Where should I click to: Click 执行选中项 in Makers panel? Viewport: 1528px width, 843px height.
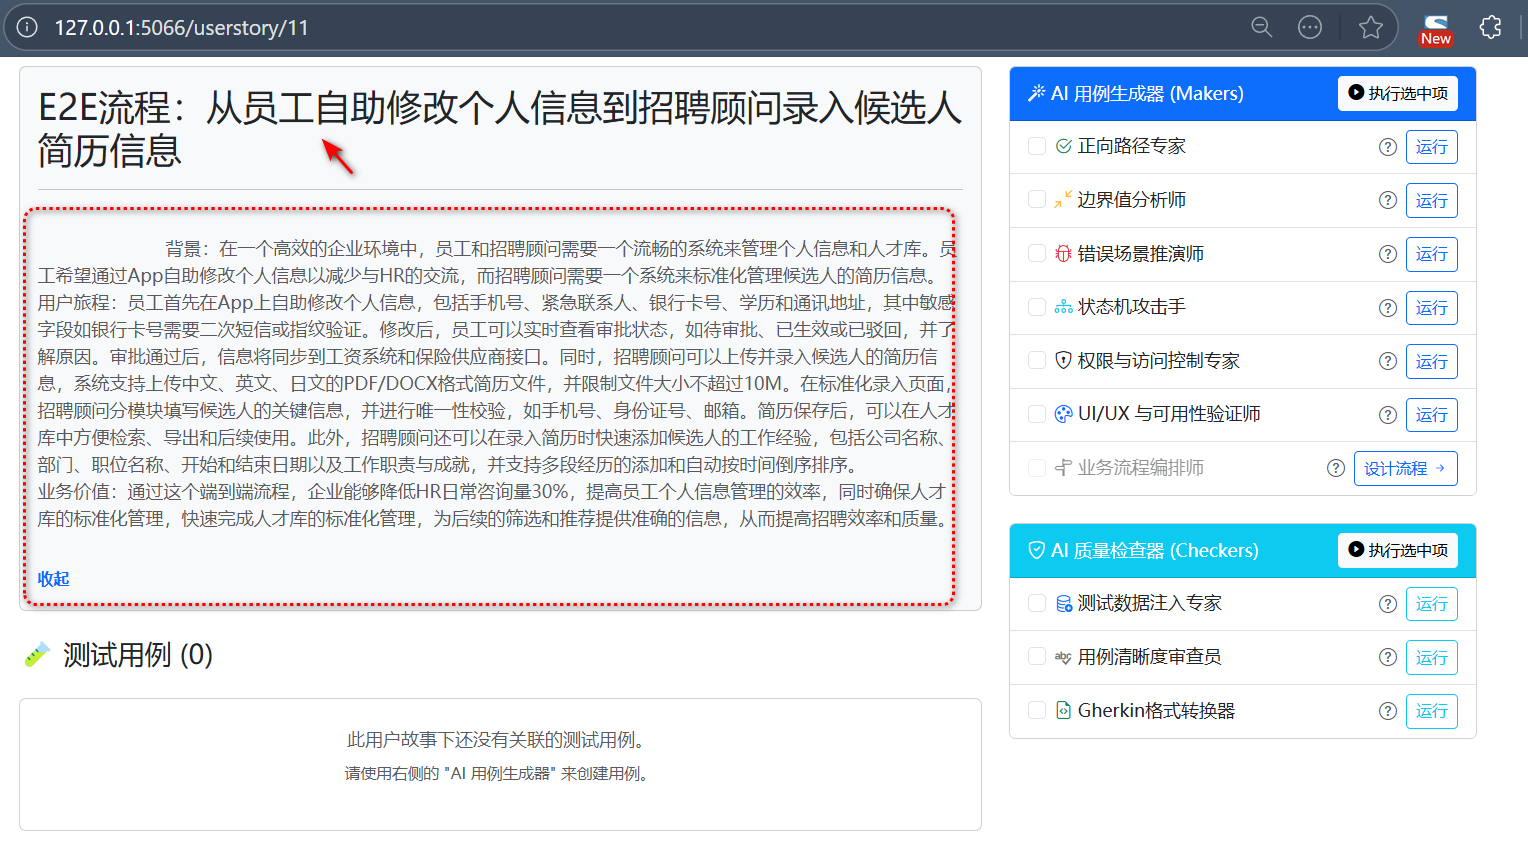point(1397,93)
